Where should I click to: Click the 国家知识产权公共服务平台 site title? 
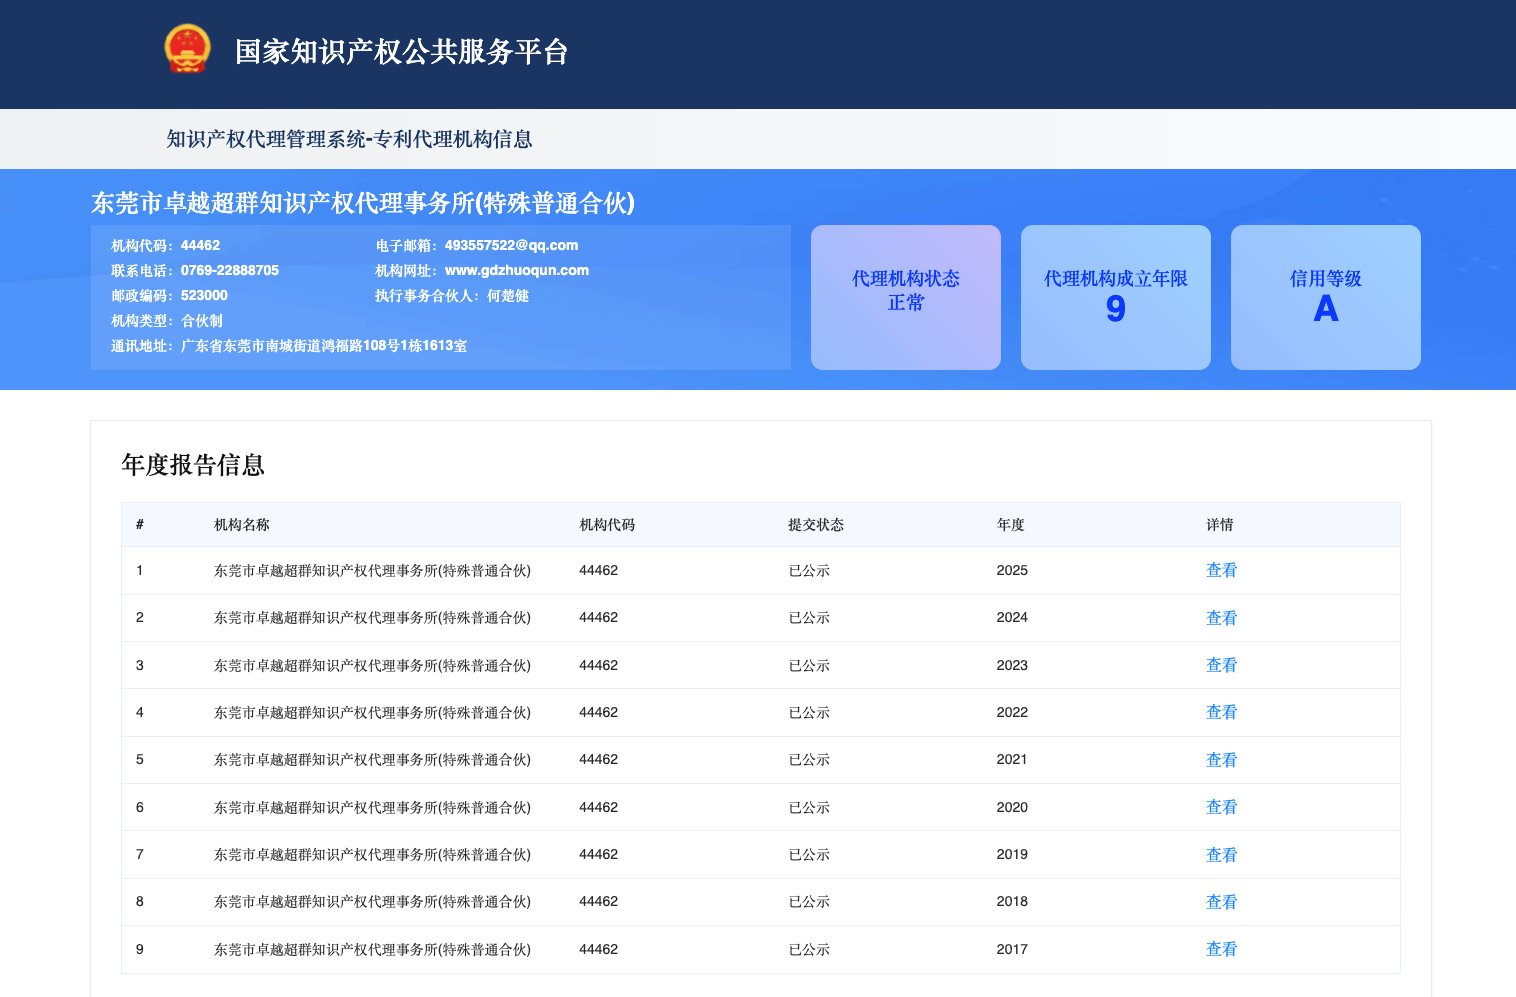pyautogui.click(x=401, y=51)
